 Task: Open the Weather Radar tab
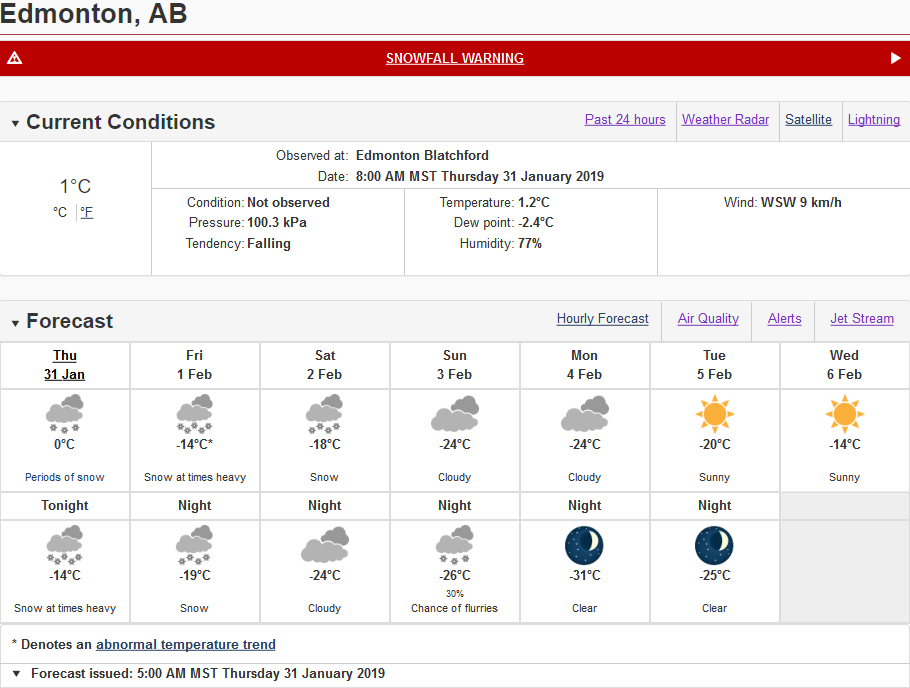725,120
